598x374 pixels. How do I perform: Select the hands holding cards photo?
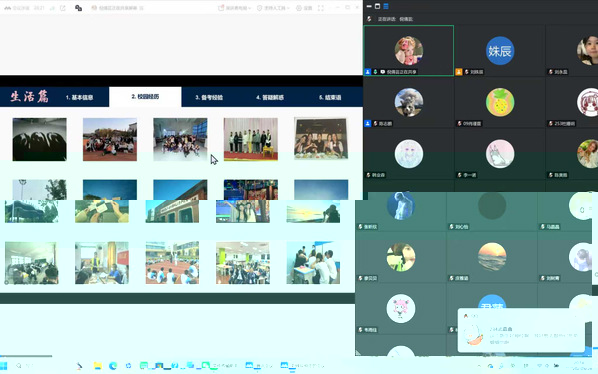coord(102,211)
